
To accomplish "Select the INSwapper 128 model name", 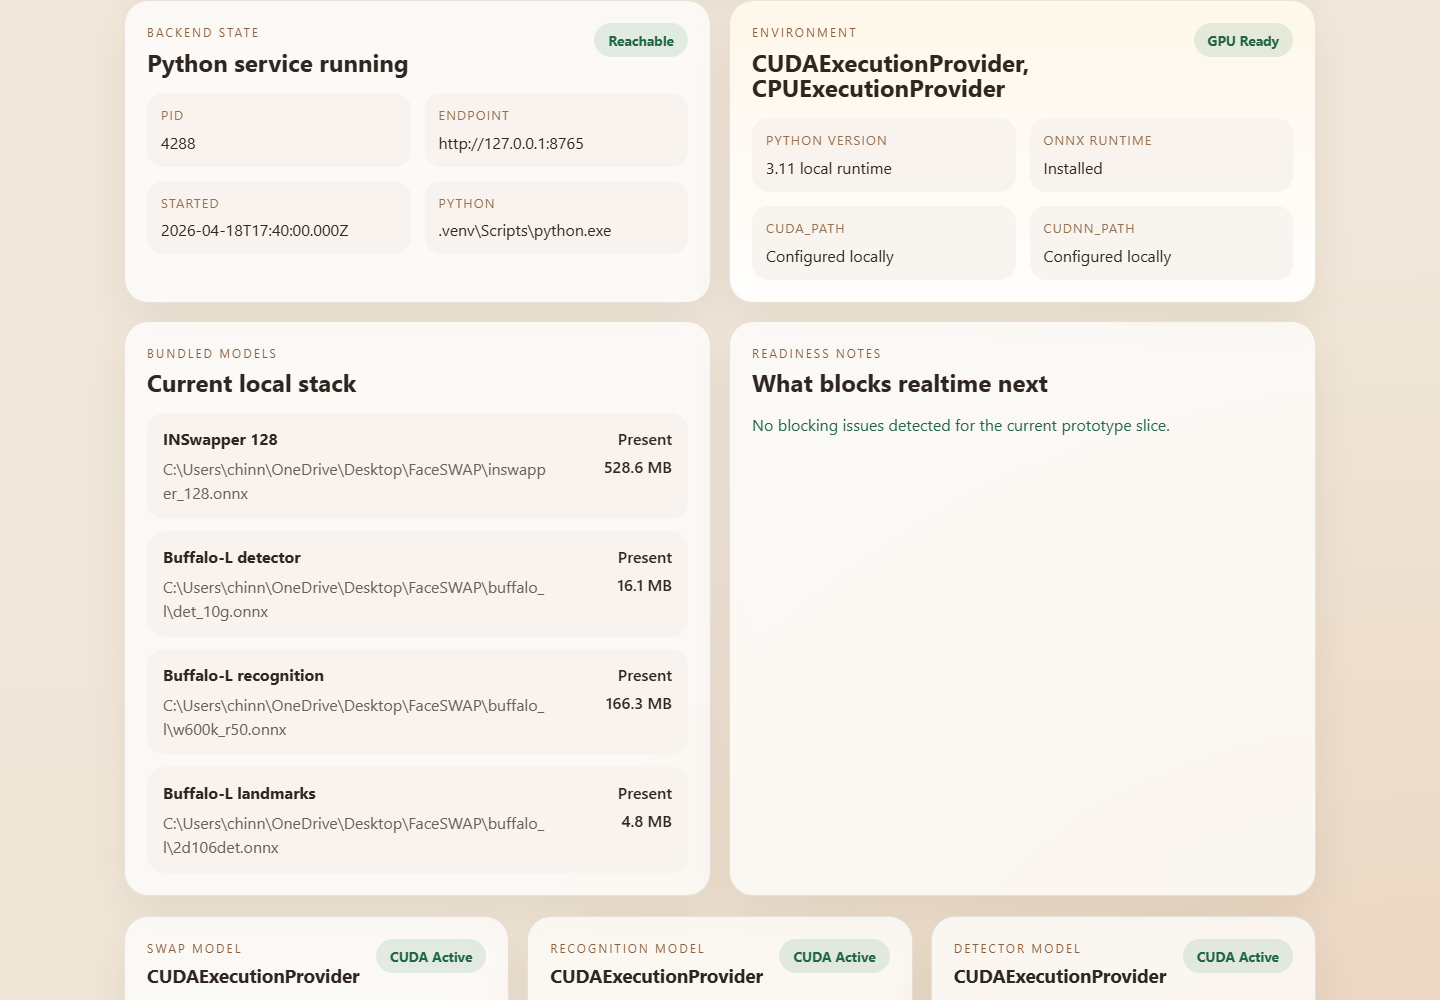I will click(x=220, y=440).
